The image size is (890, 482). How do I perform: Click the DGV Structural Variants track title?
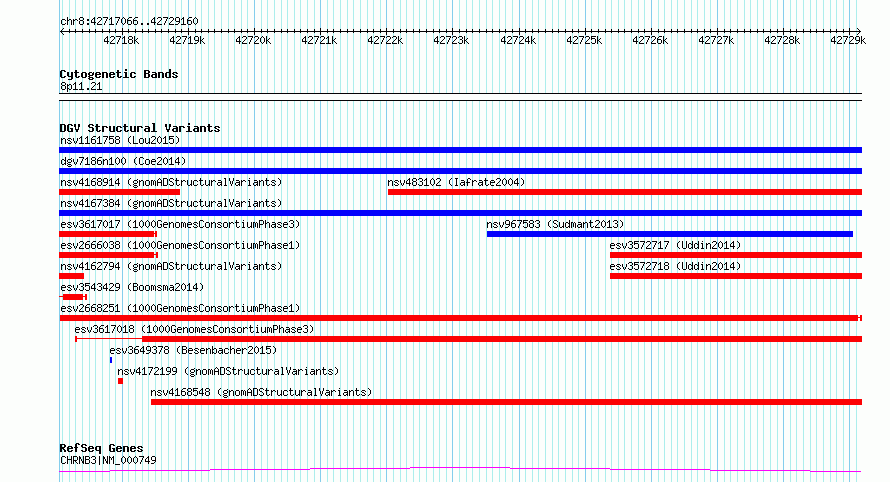(x=140, y=128)
